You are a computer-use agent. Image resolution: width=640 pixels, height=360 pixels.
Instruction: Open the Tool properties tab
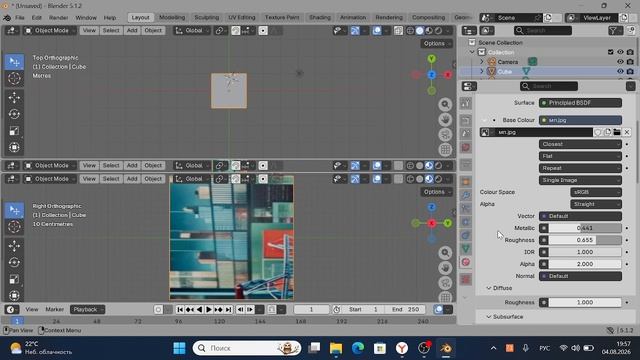pyautogui.click(x=466, y=103)
